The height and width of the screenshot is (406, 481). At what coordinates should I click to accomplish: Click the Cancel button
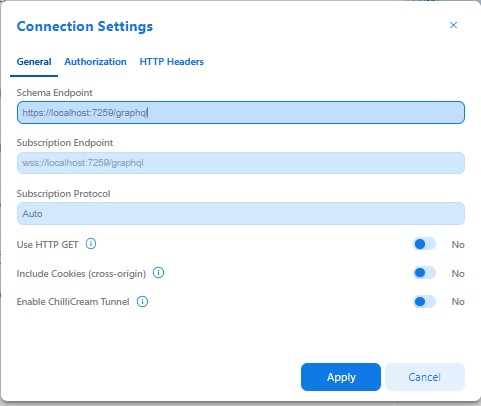click(425, 377)
